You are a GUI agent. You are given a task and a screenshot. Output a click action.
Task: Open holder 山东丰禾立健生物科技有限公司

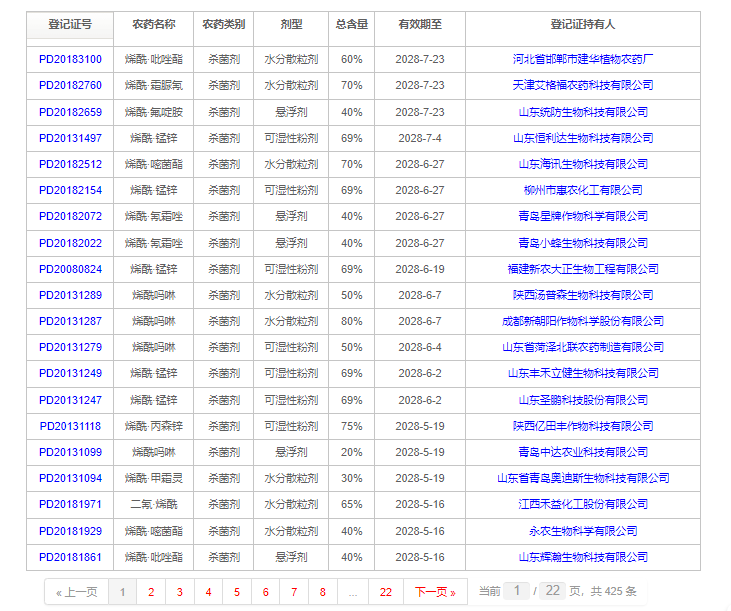[583, 374]
